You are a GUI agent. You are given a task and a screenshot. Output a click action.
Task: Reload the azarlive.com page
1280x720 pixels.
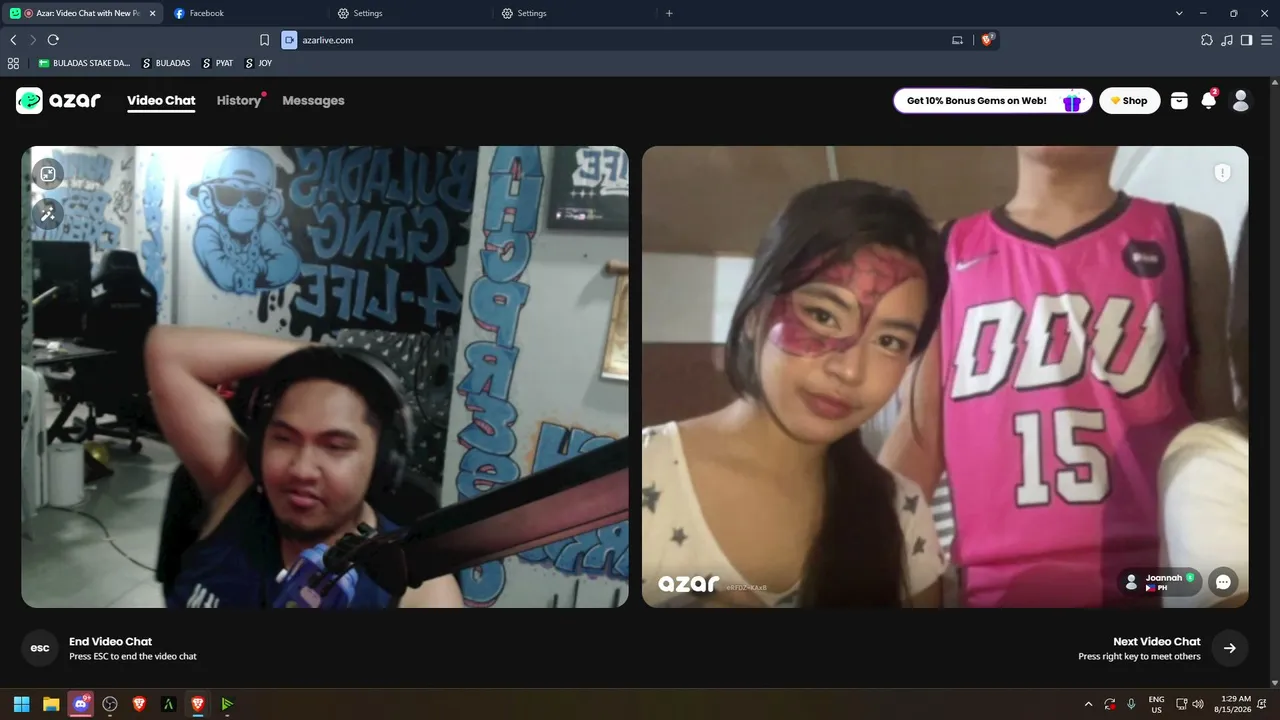coord(53,40)
